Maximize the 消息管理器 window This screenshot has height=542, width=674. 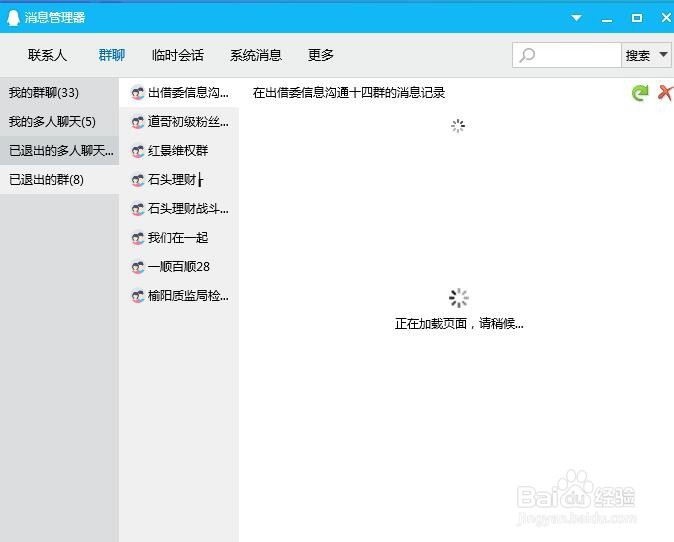pos(637,18)
